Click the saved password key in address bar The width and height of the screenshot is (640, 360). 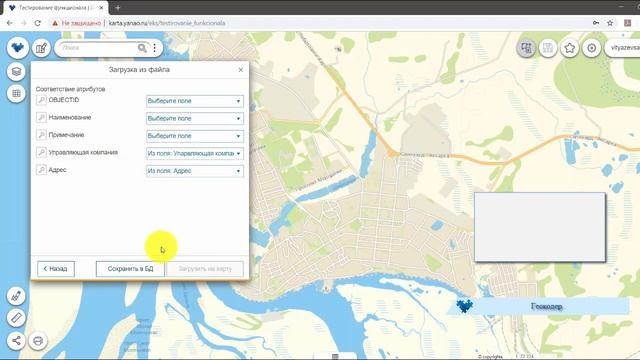[x=596, y=23]
